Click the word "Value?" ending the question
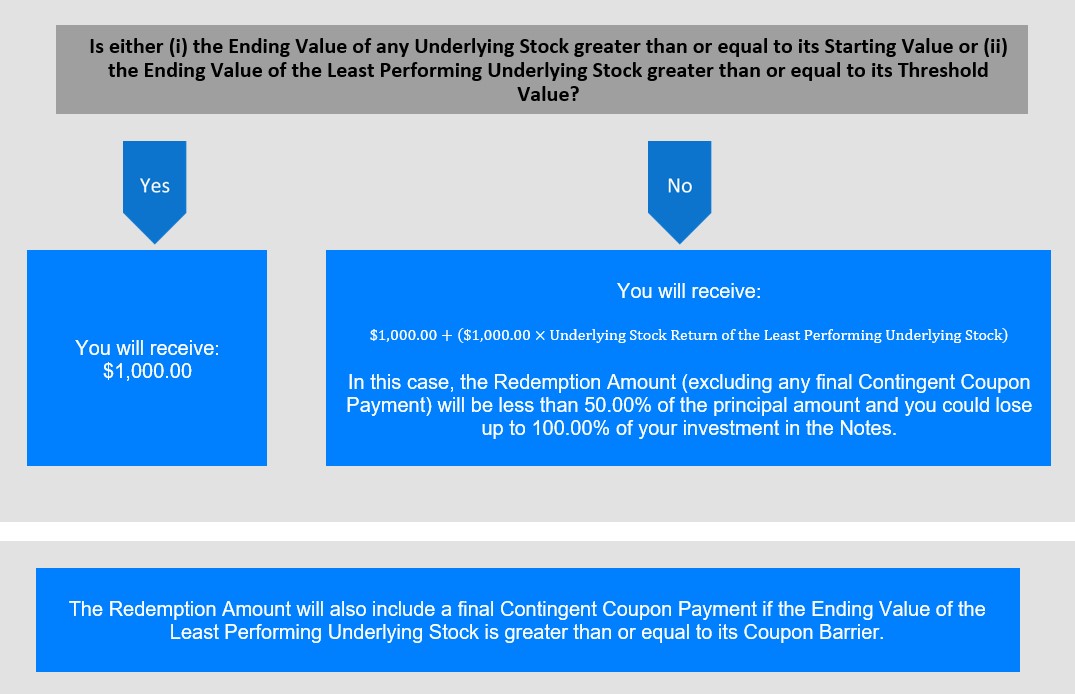Screen dimensions: 1075x694 548,94
